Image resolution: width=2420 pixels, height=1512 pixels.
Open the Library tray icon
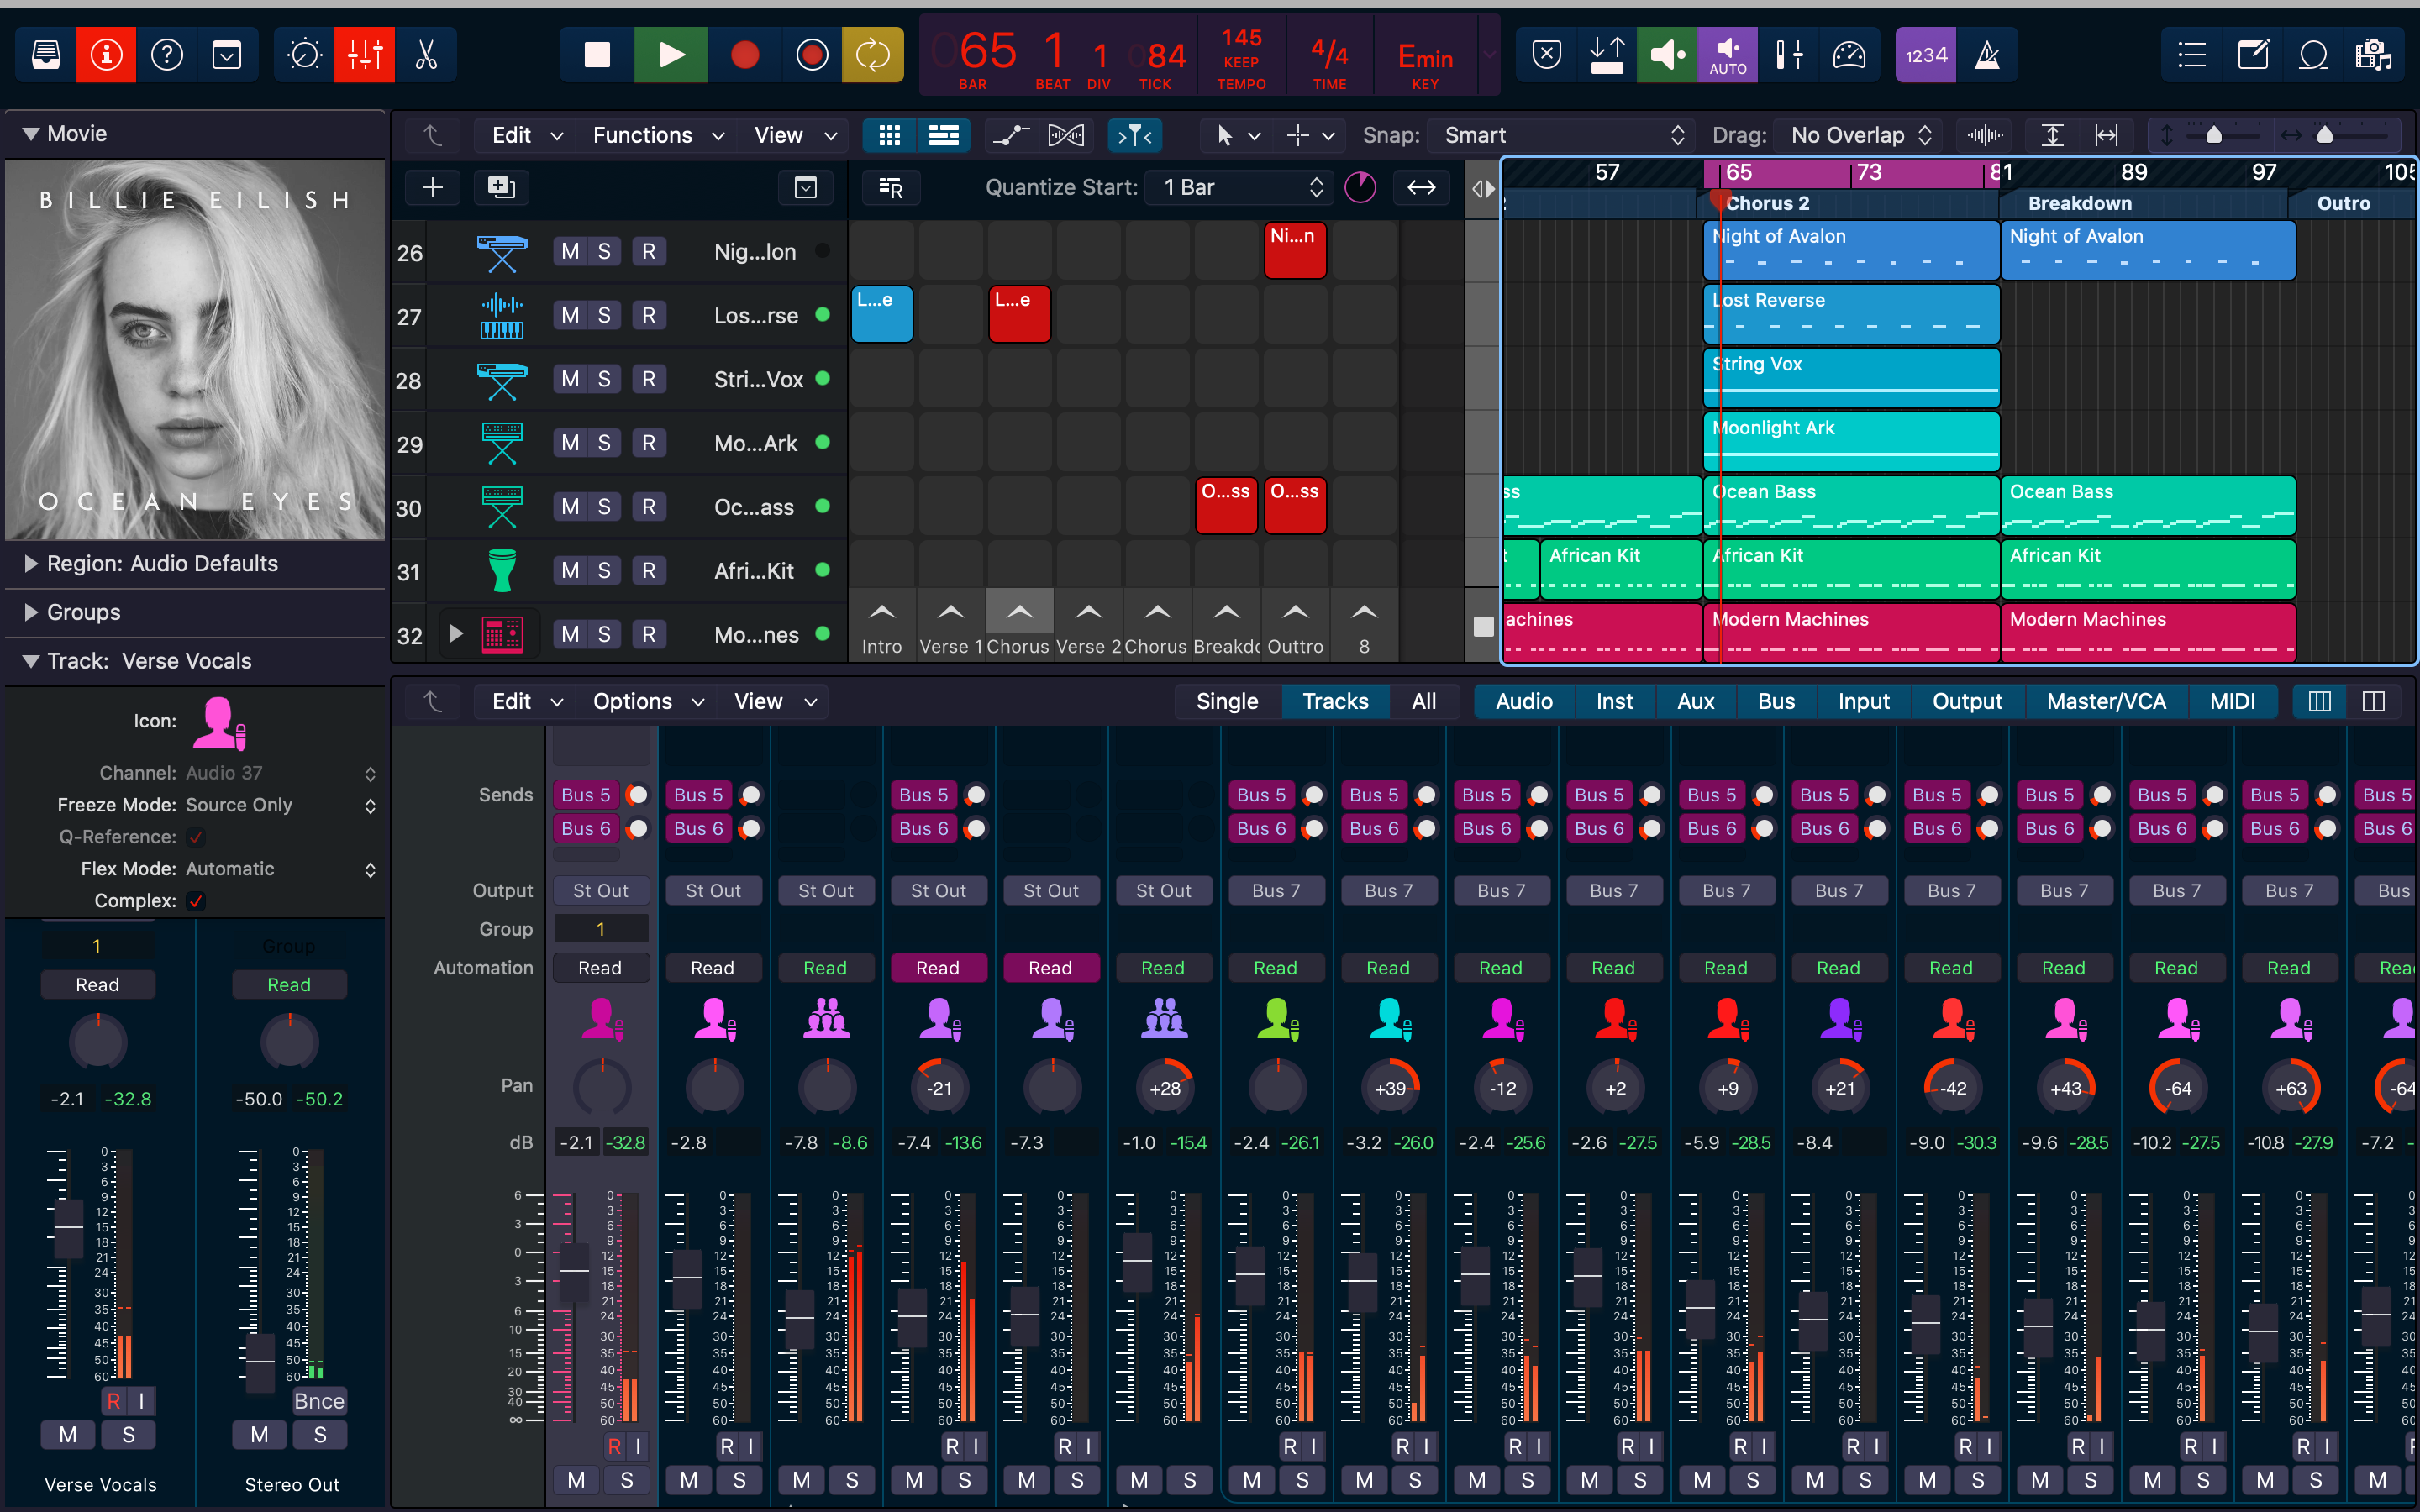[46, 55]
